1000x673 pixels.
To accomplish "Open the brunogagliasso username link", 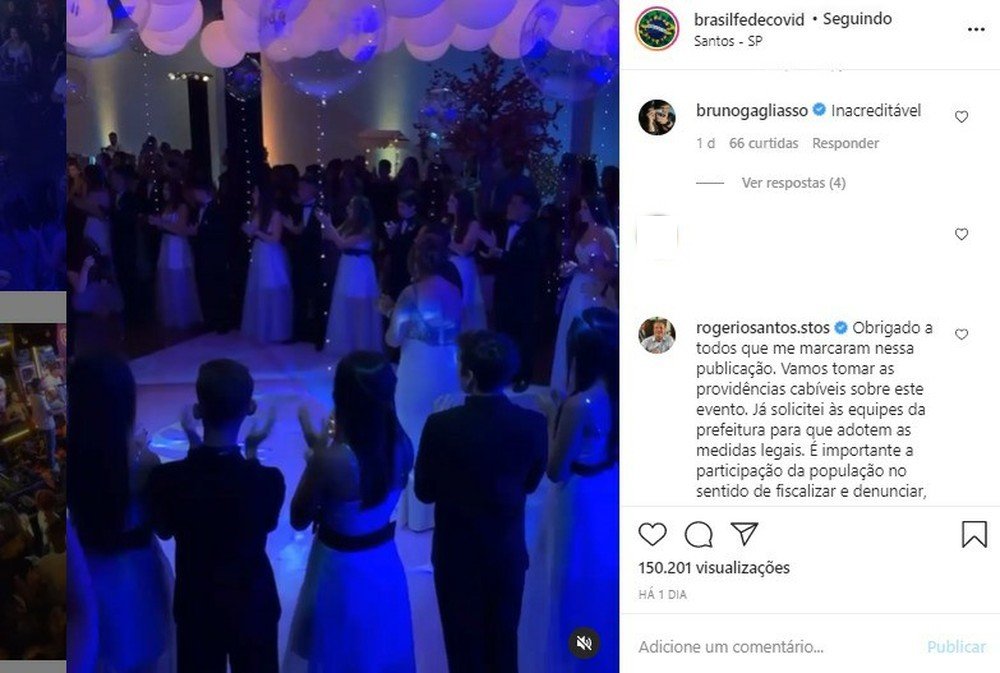I will tap(752, 111).
